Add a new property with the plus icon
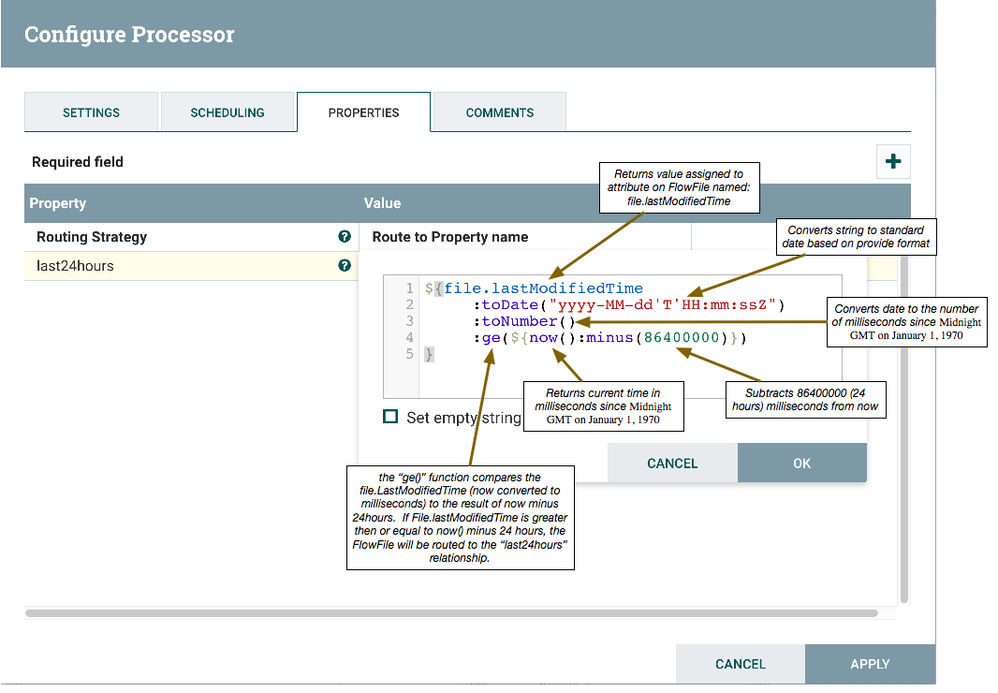The height and width of the screenshot is (693, 998). click(893, 161)
